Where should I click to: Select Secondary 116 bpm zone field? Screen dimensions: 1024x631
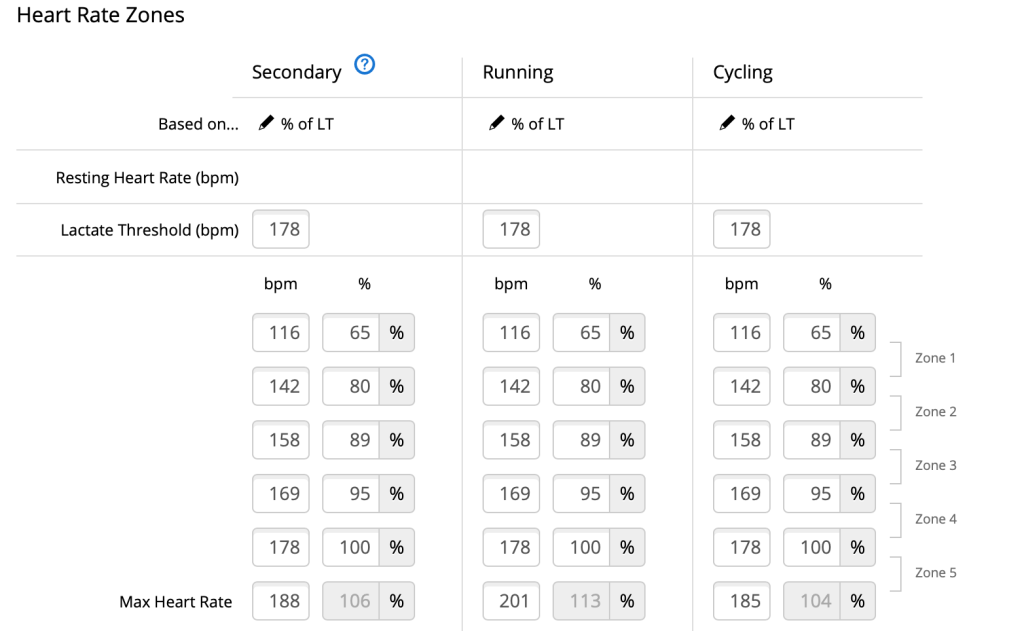point(281,333)
